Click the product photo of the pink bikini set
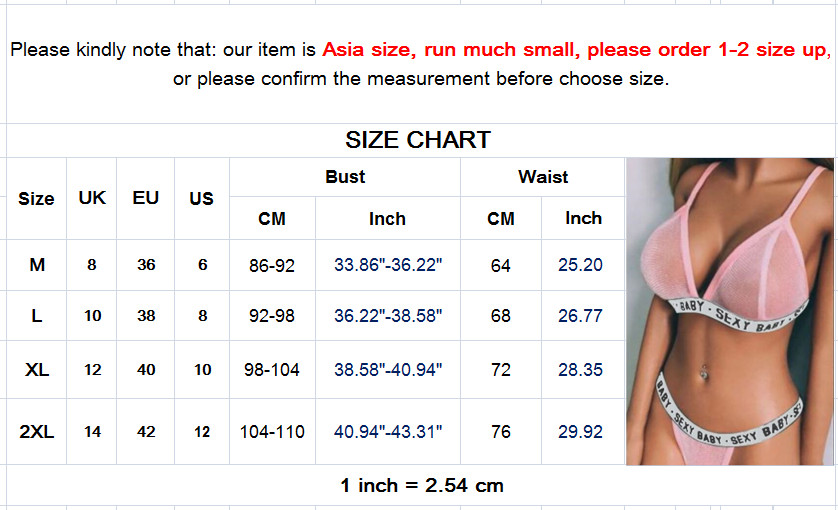The height and width of the screenshot is (510, 838). tap(729, 311)
